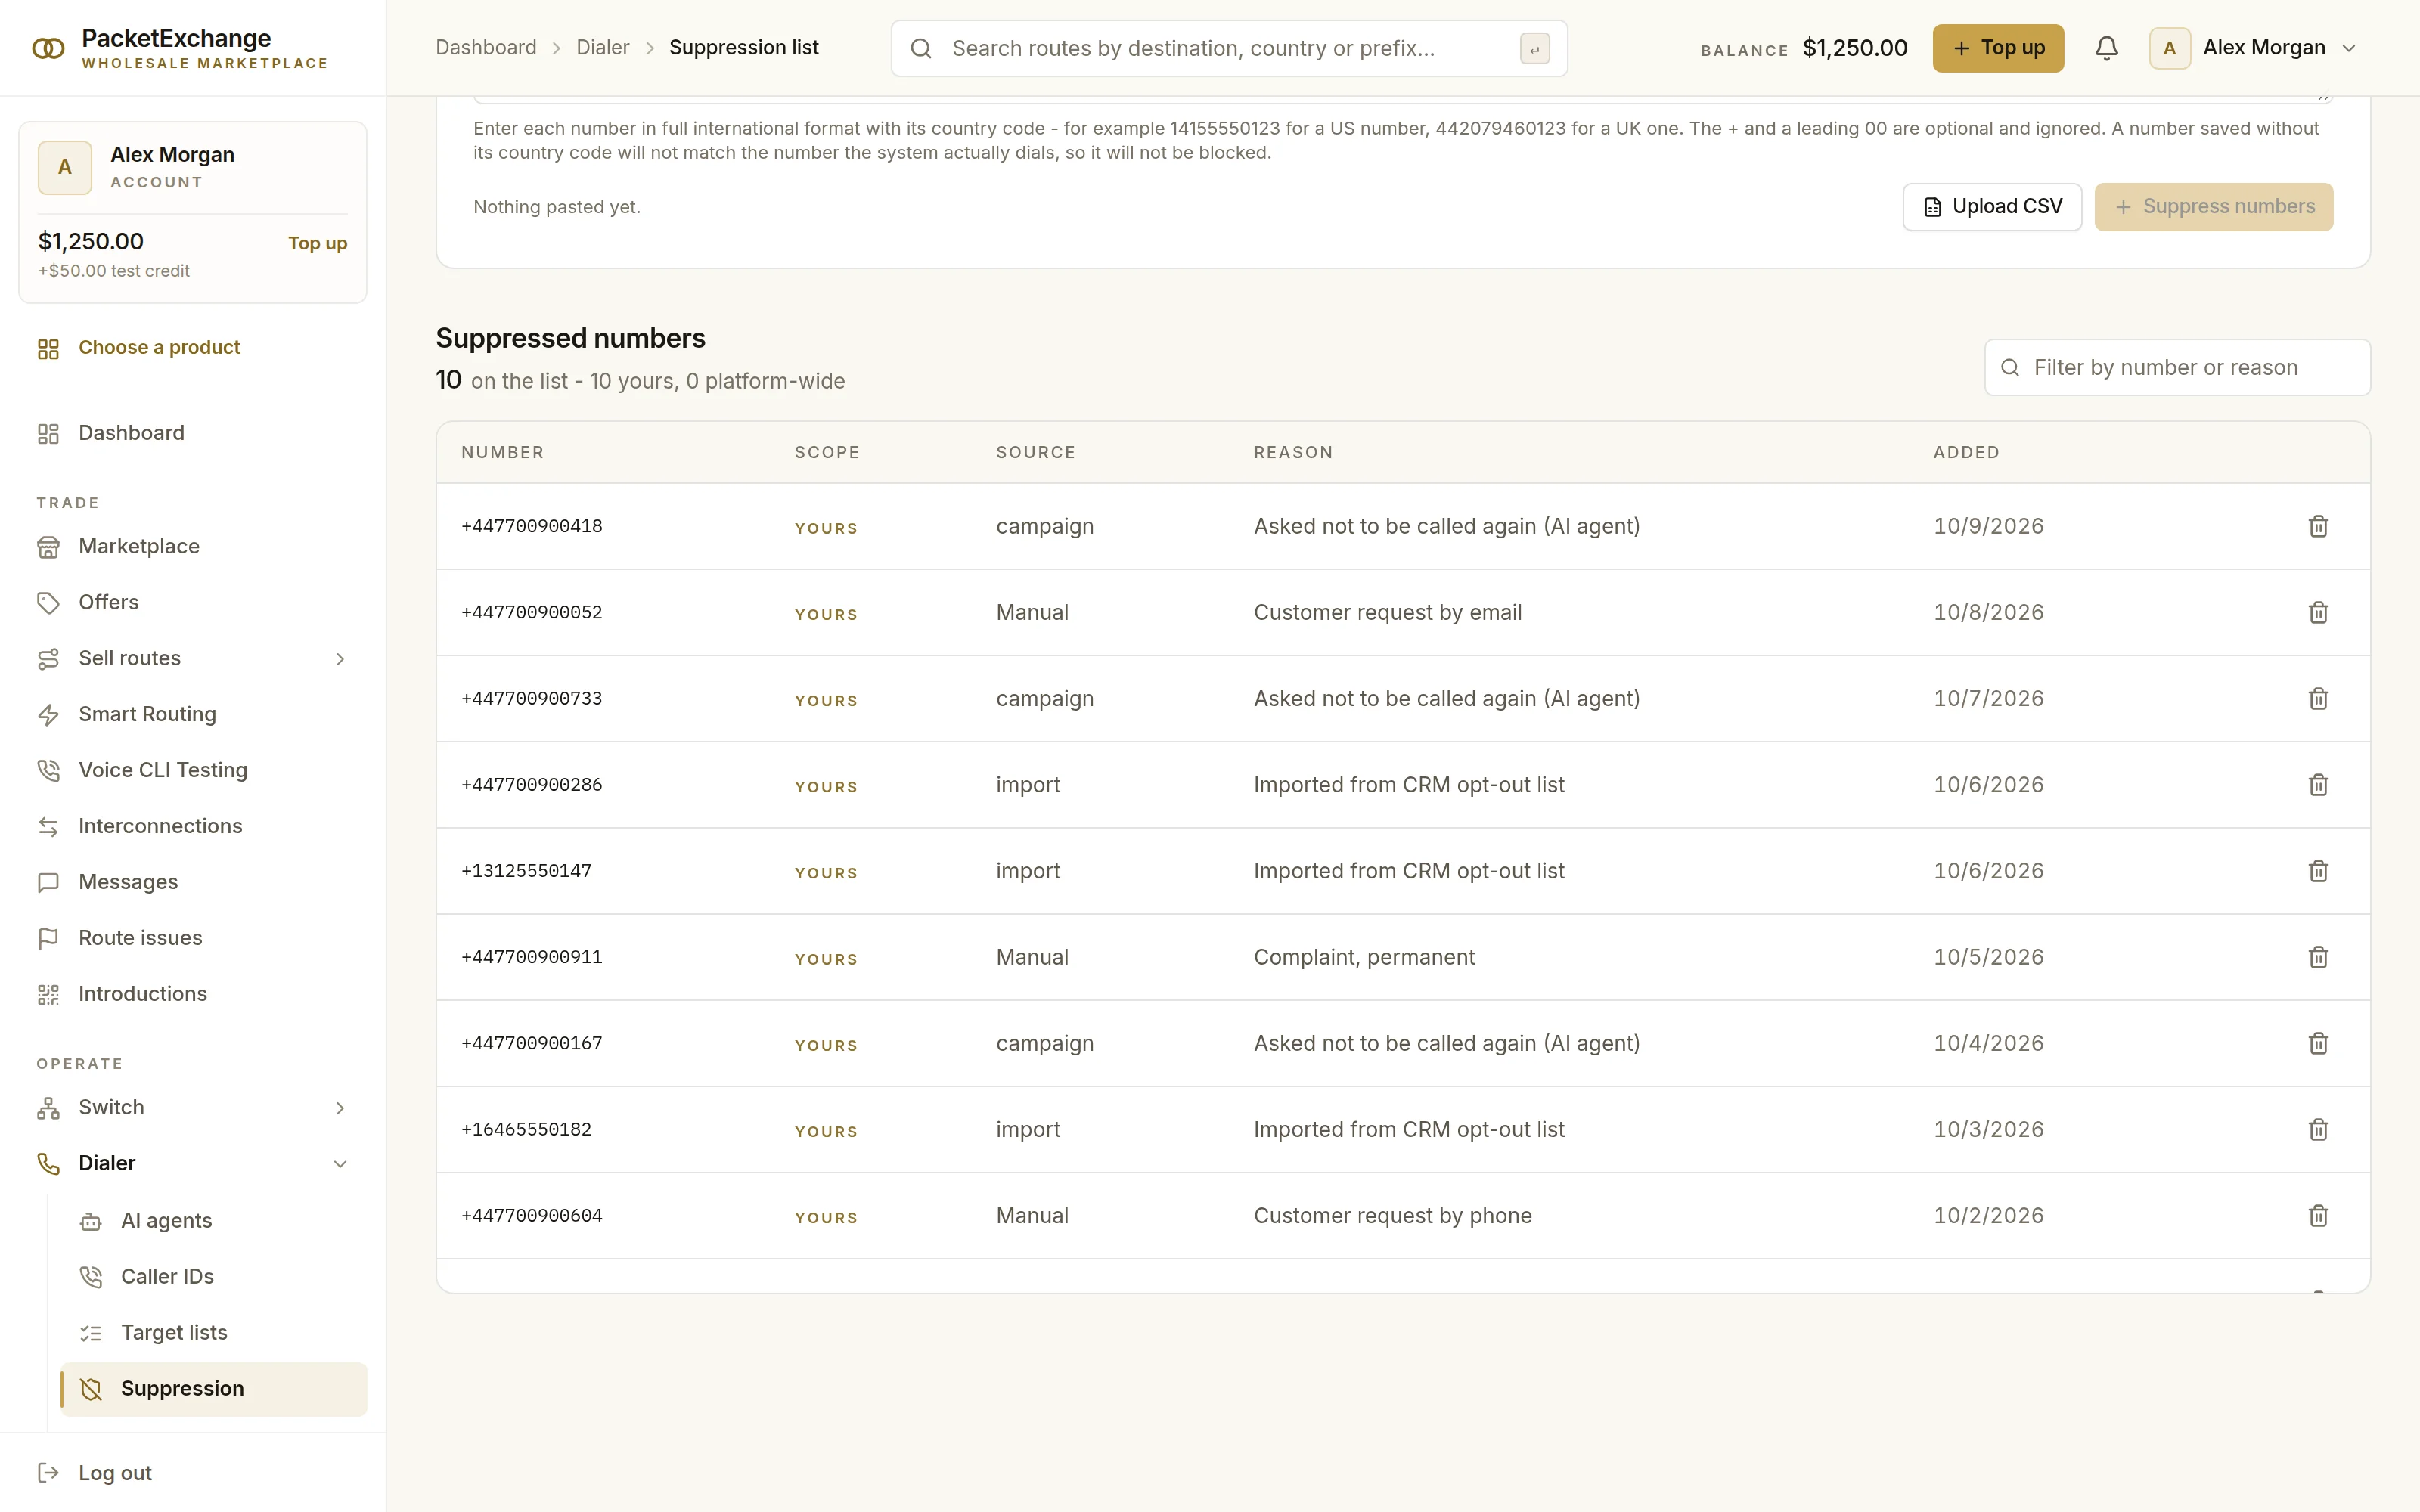This screenshot has width=2420, height=1512.
Task: Click Choose a product
Action: pos(193,348)
